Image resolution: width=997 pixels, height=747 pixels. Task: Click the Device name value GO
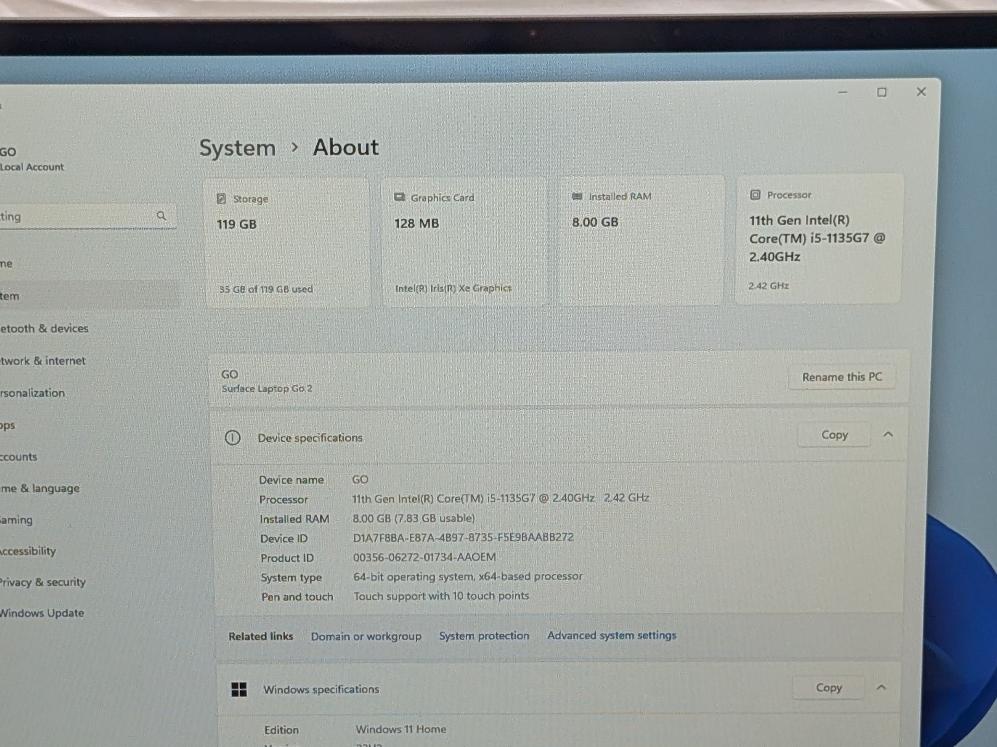(x=360, y=479)
